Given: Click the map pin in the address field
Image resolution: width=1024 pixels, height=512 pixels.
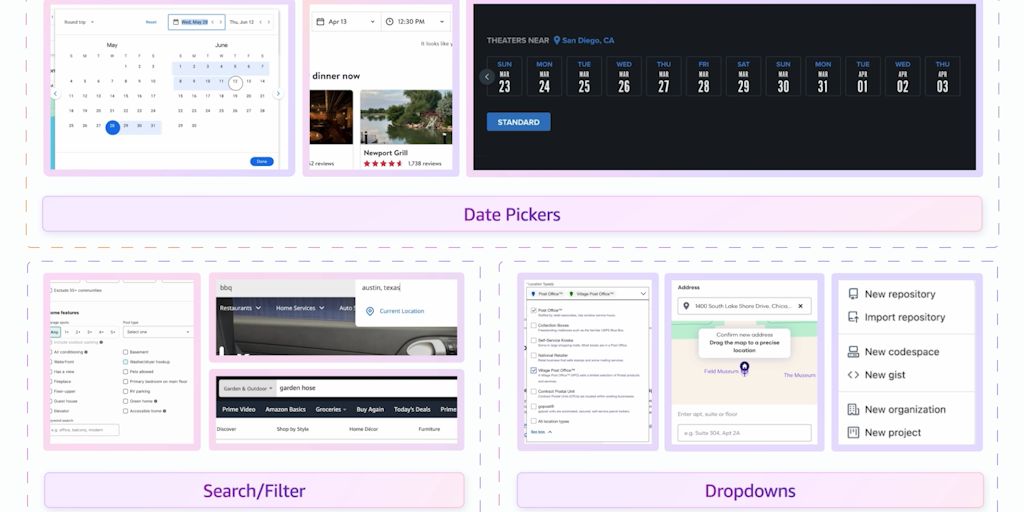Looking at the screenshot, I should [686, 306].
